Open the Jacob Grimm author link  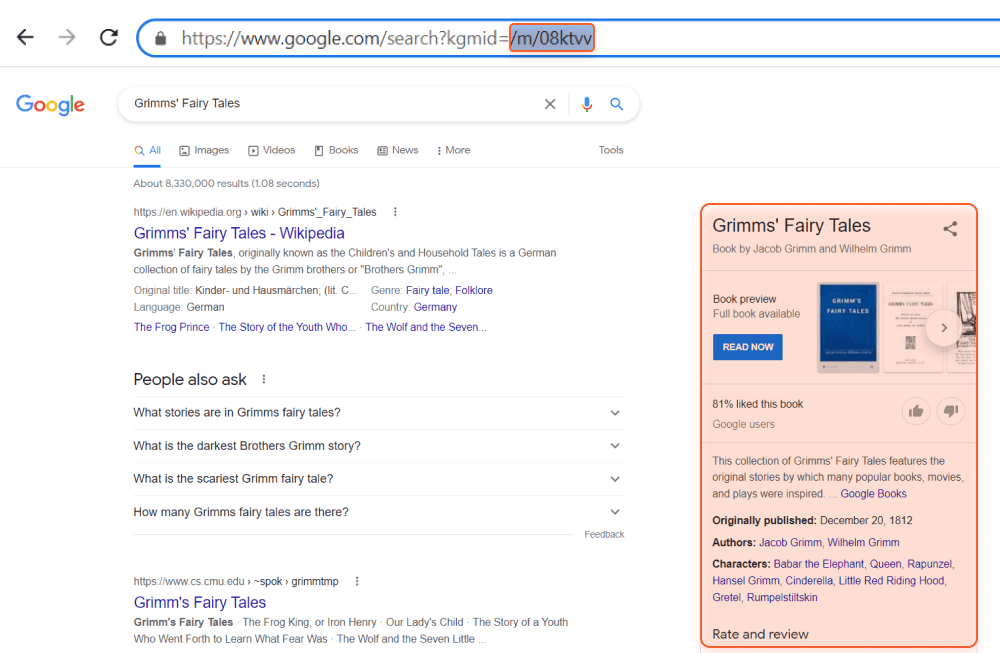click(790, 543)
